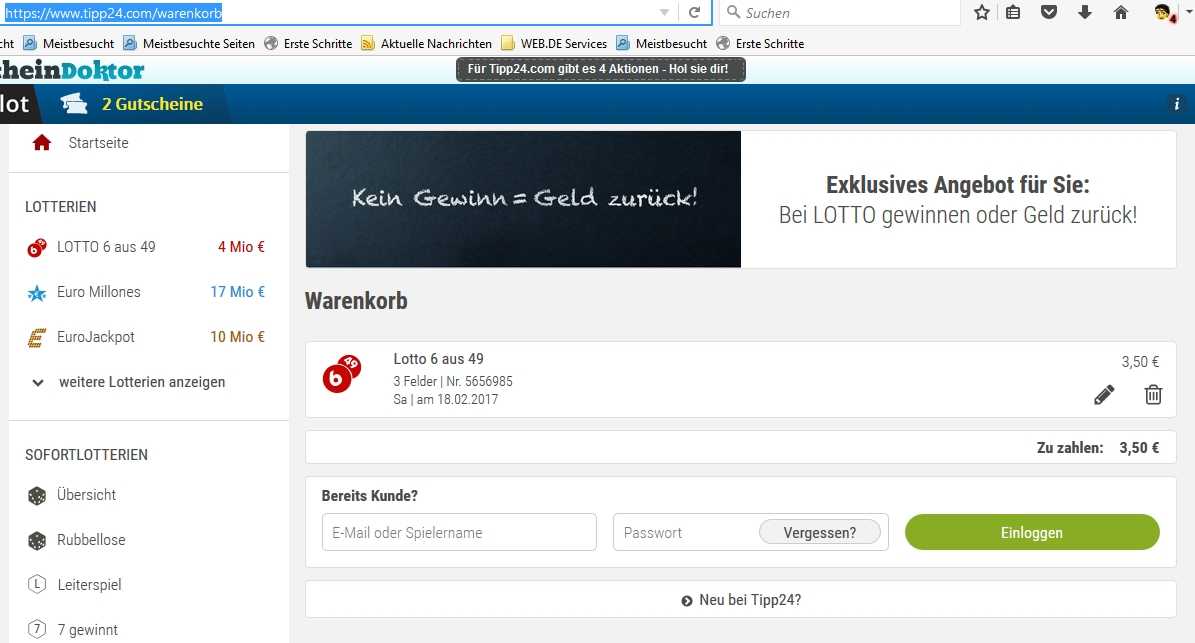Open Sofortlotterien Übersicht
The height and width of the screenshot is (643, 1195).
coord(87,494)
